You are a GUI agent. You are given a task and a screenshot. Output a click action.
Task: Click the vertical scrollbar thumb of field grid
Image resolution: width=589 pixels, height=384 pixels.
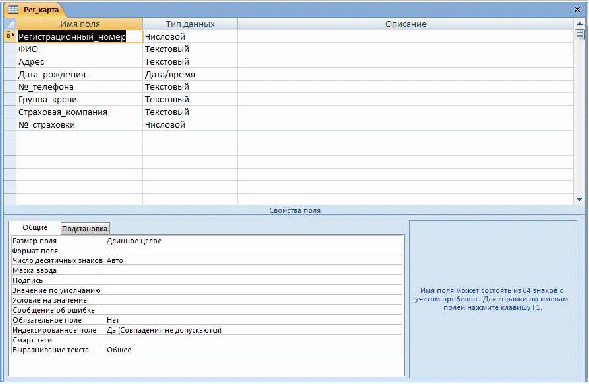pos(580,34)
